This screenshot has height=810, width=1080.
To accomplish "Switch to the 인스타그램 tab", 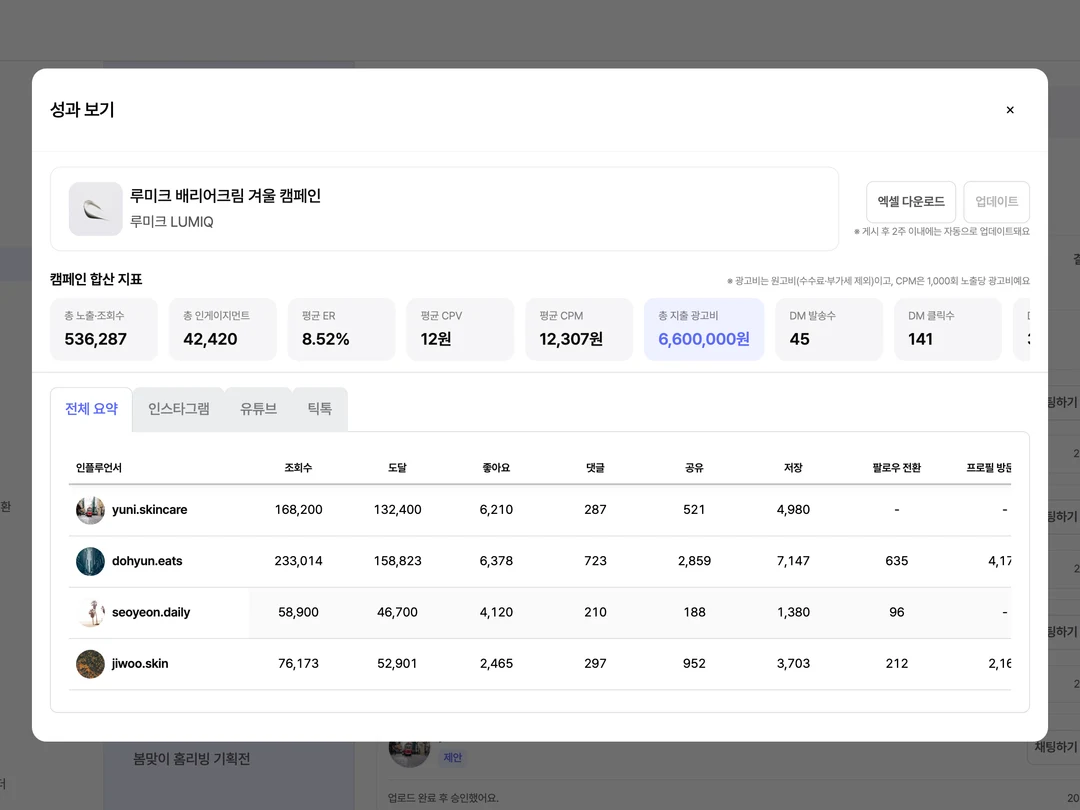I will (178, 409).
